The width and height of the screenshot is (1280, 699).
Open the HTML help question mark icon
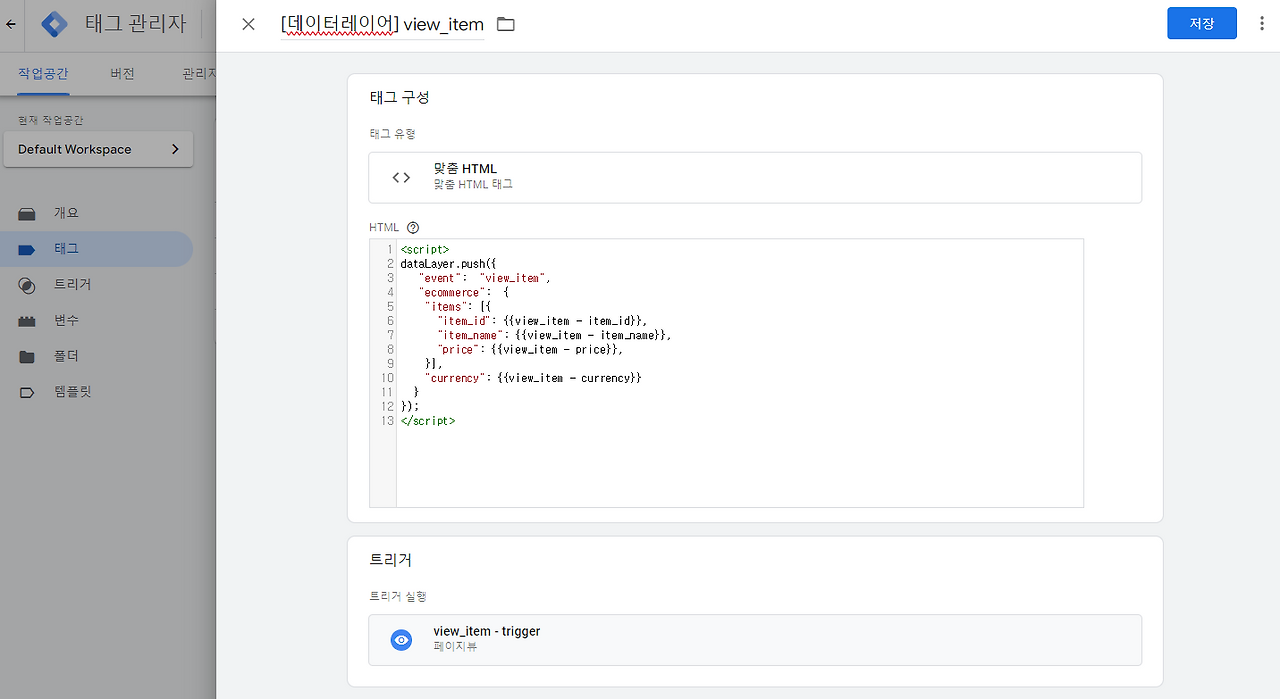(x=413, y=227)
